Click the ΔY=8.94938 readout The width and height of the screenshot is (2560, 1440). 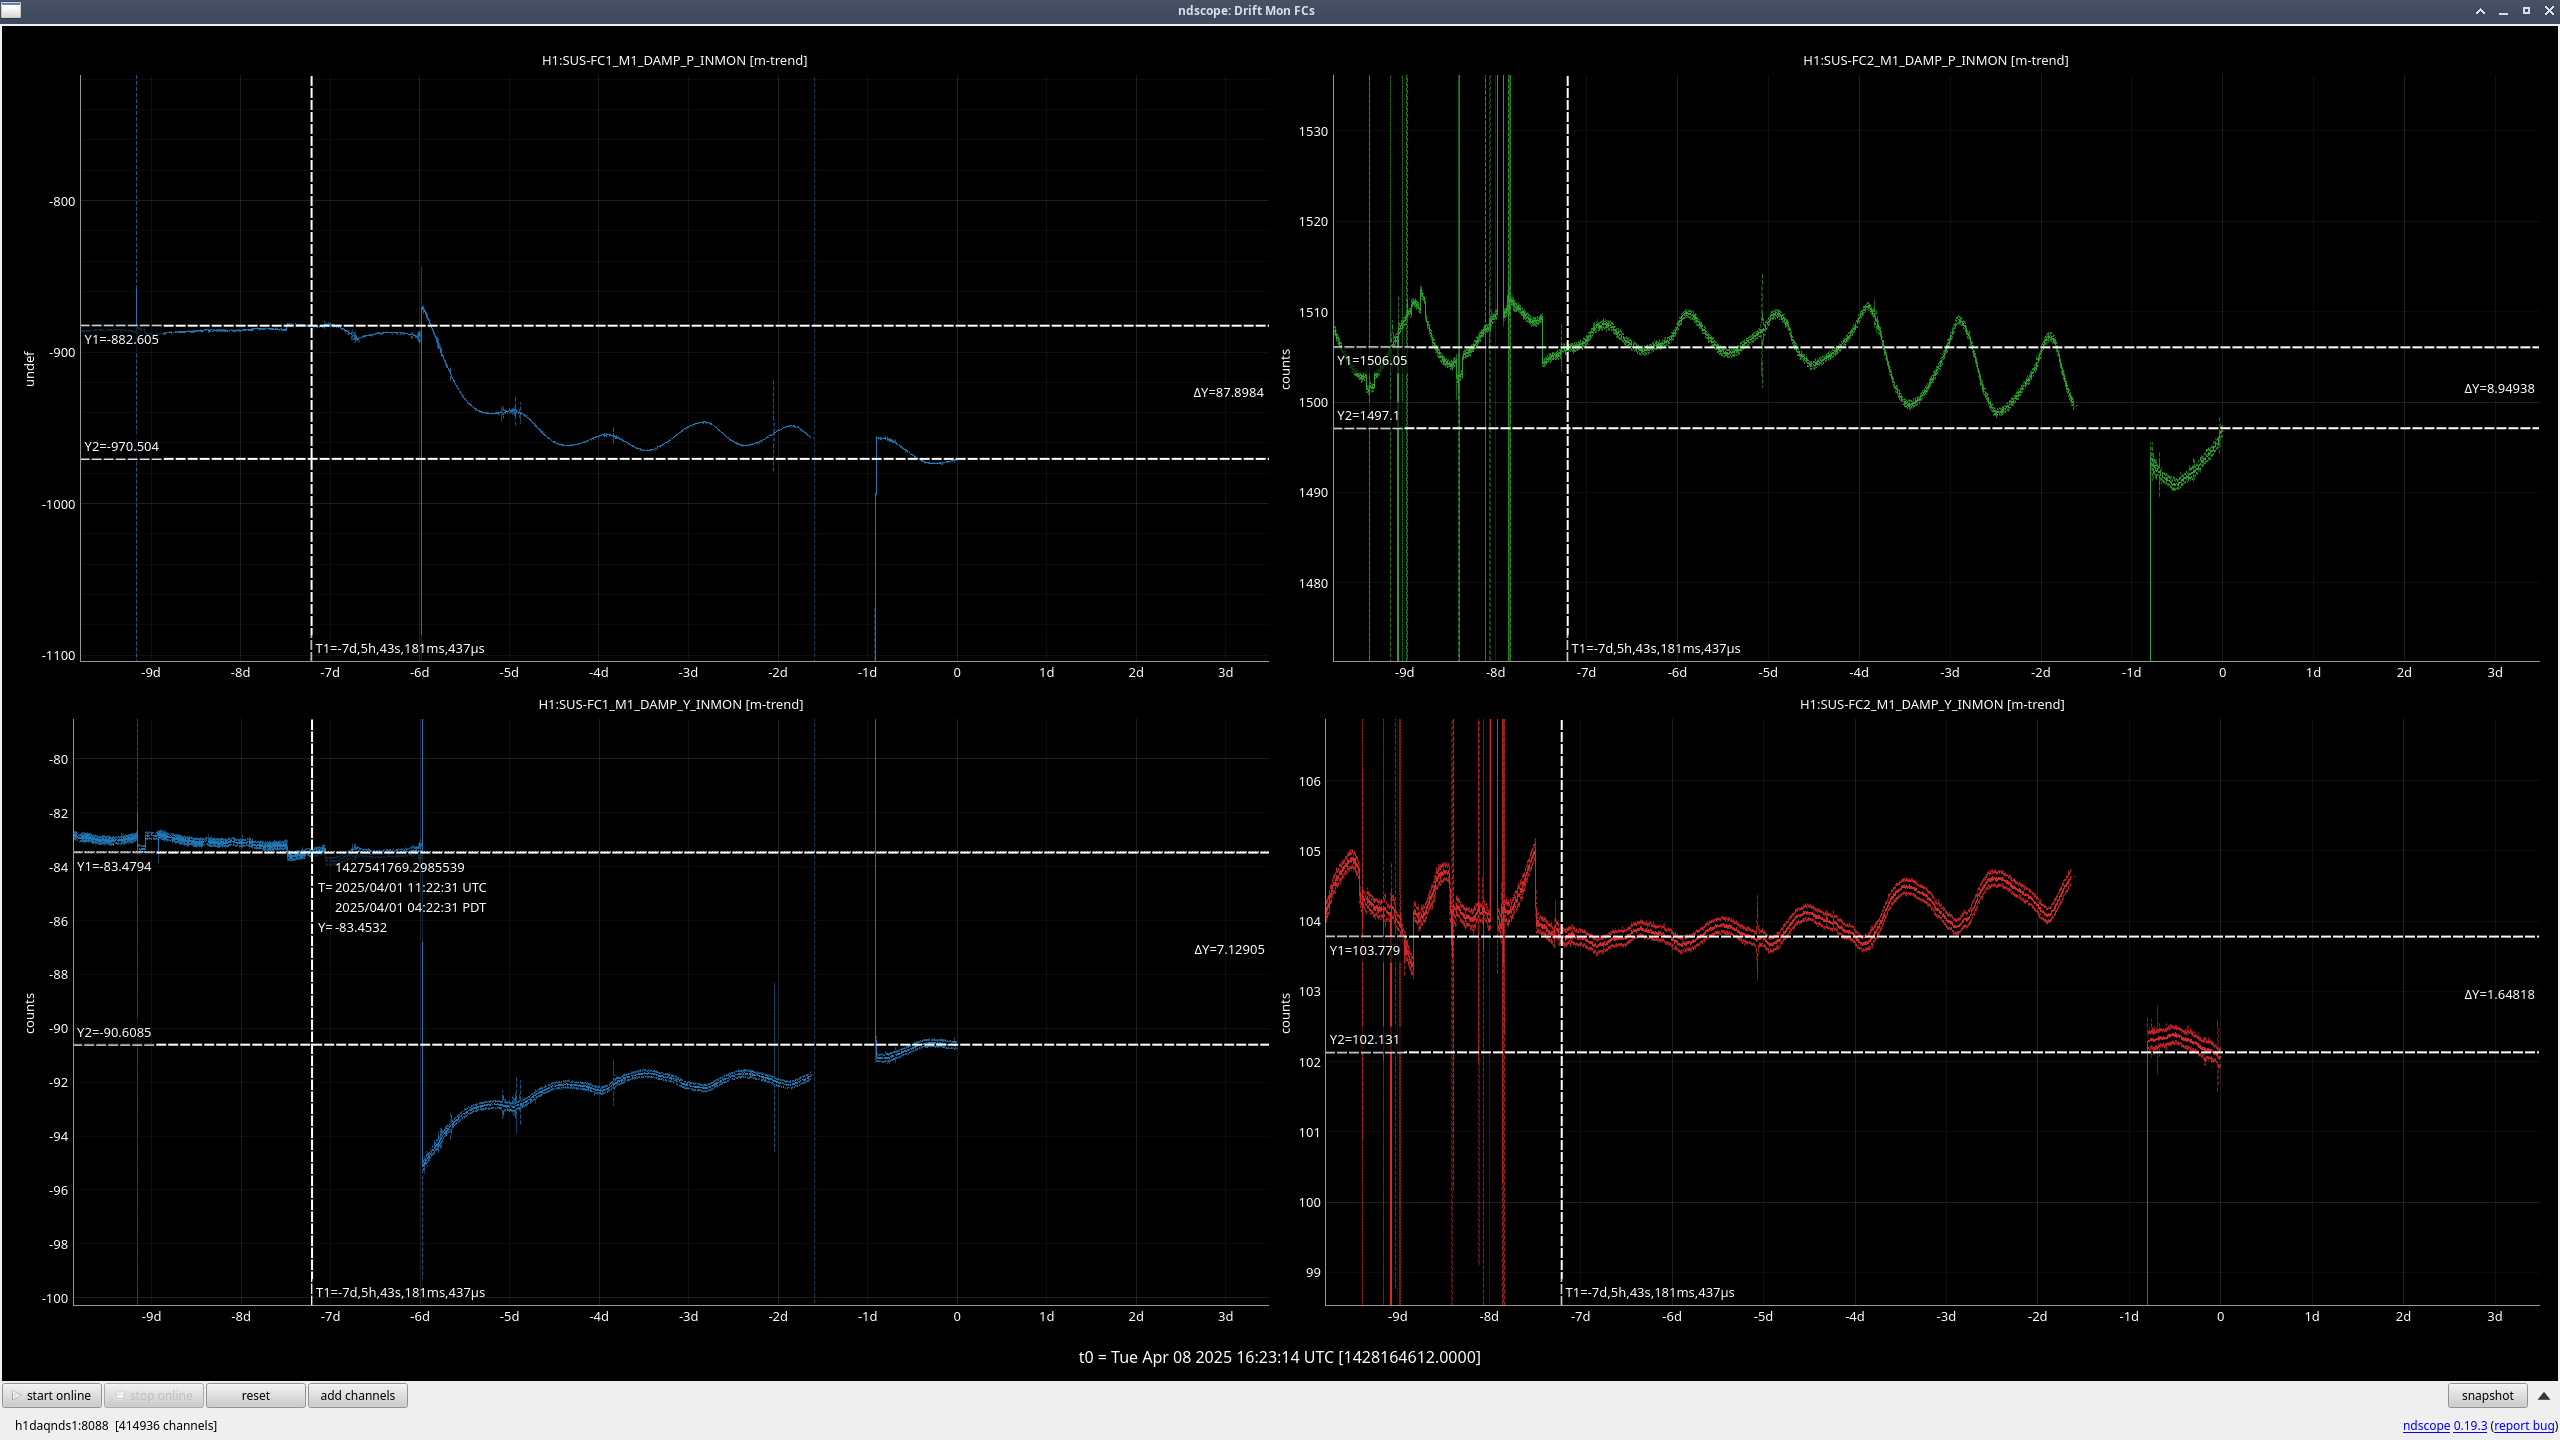[x=2499, y=389]
